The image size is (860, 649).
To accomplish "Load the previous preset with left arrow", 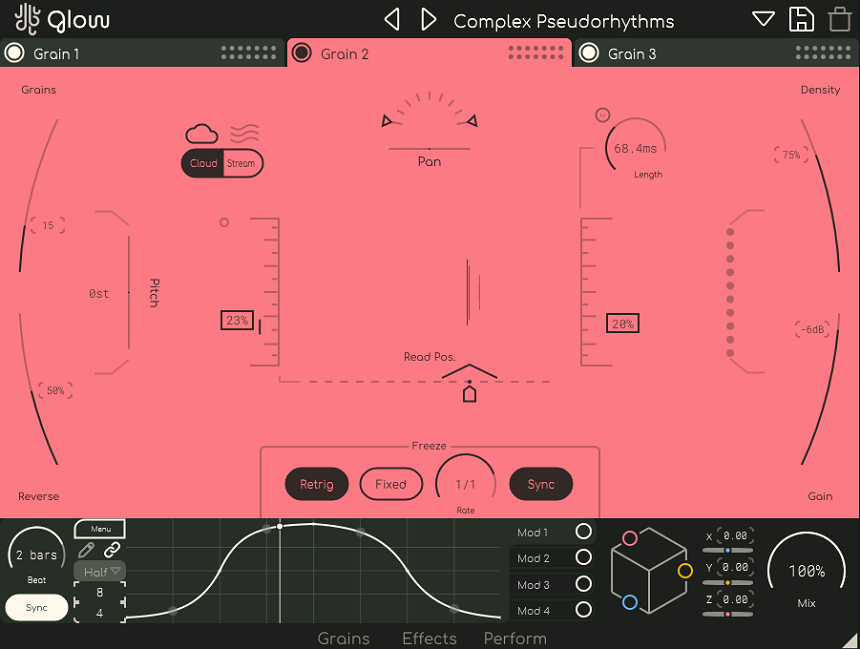I will [392, 20].
